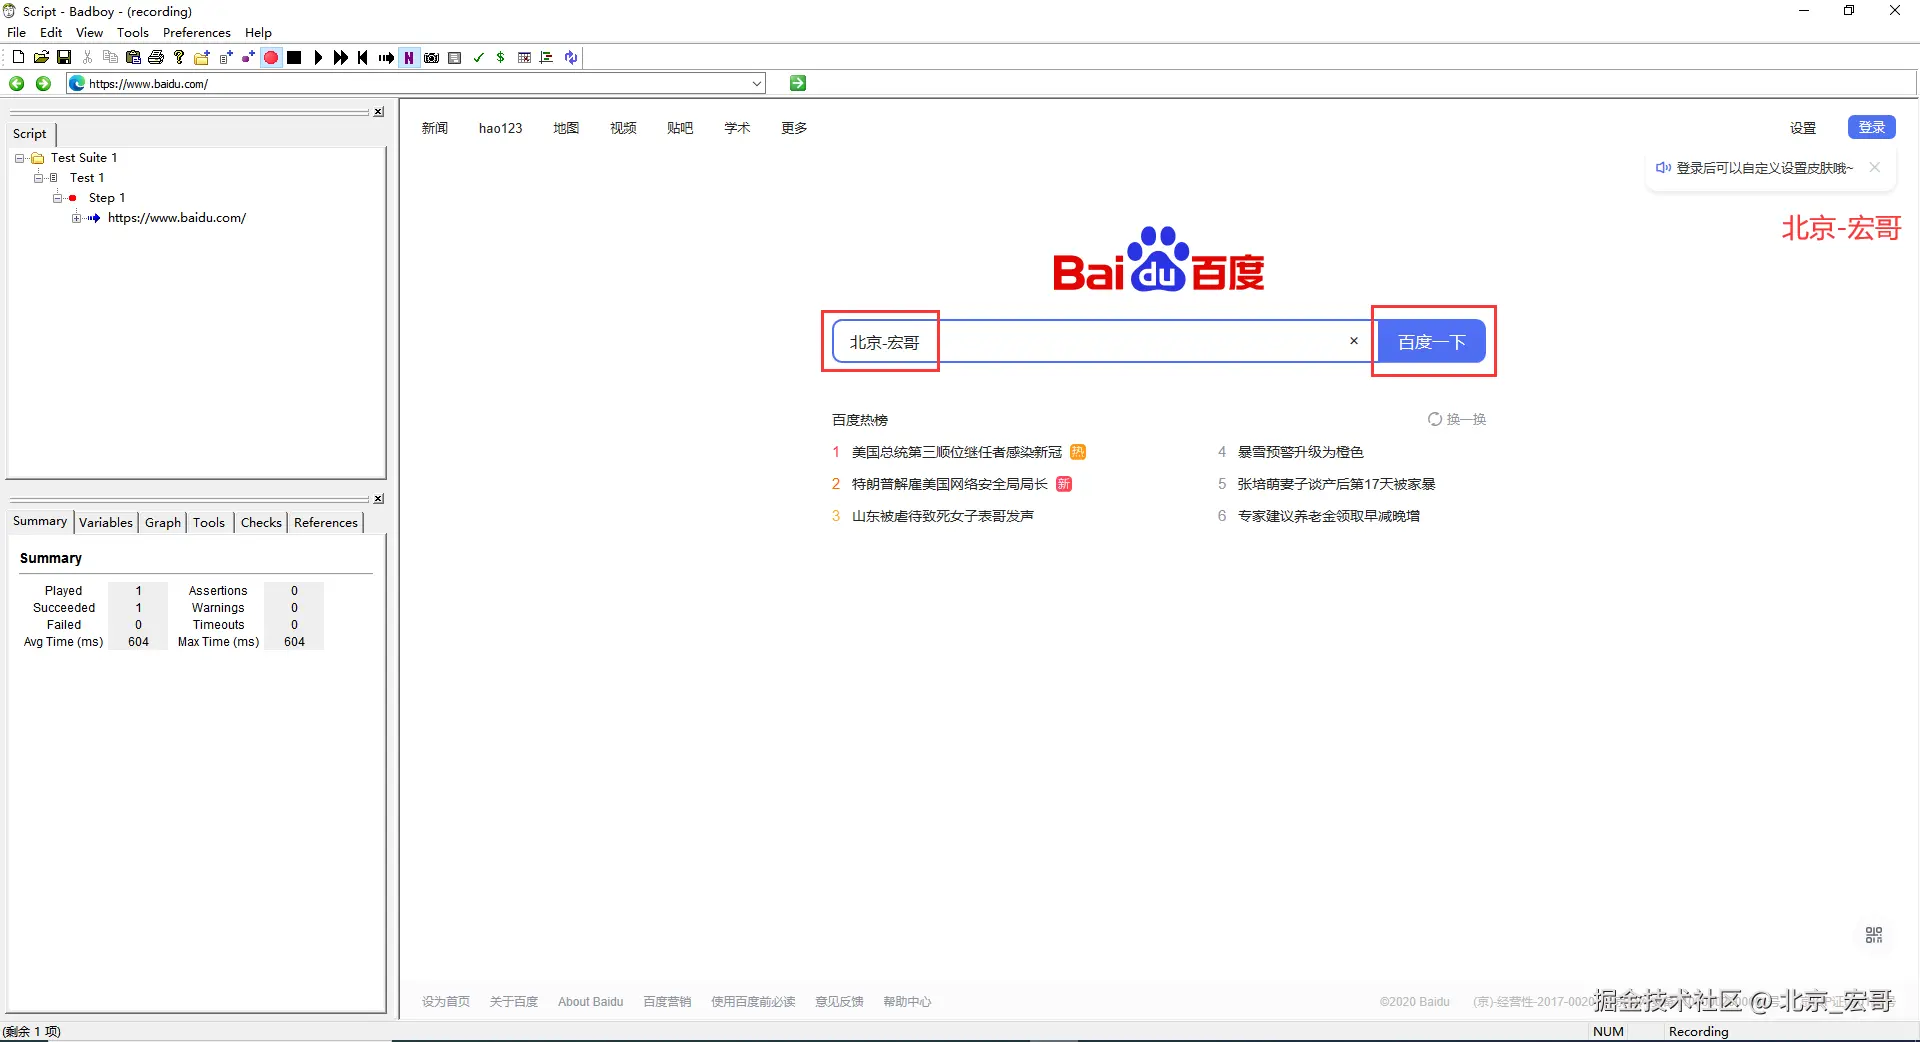Refresh hot list with 换一换
The image size is (1920, 1042).
(x=1457, y=420)
